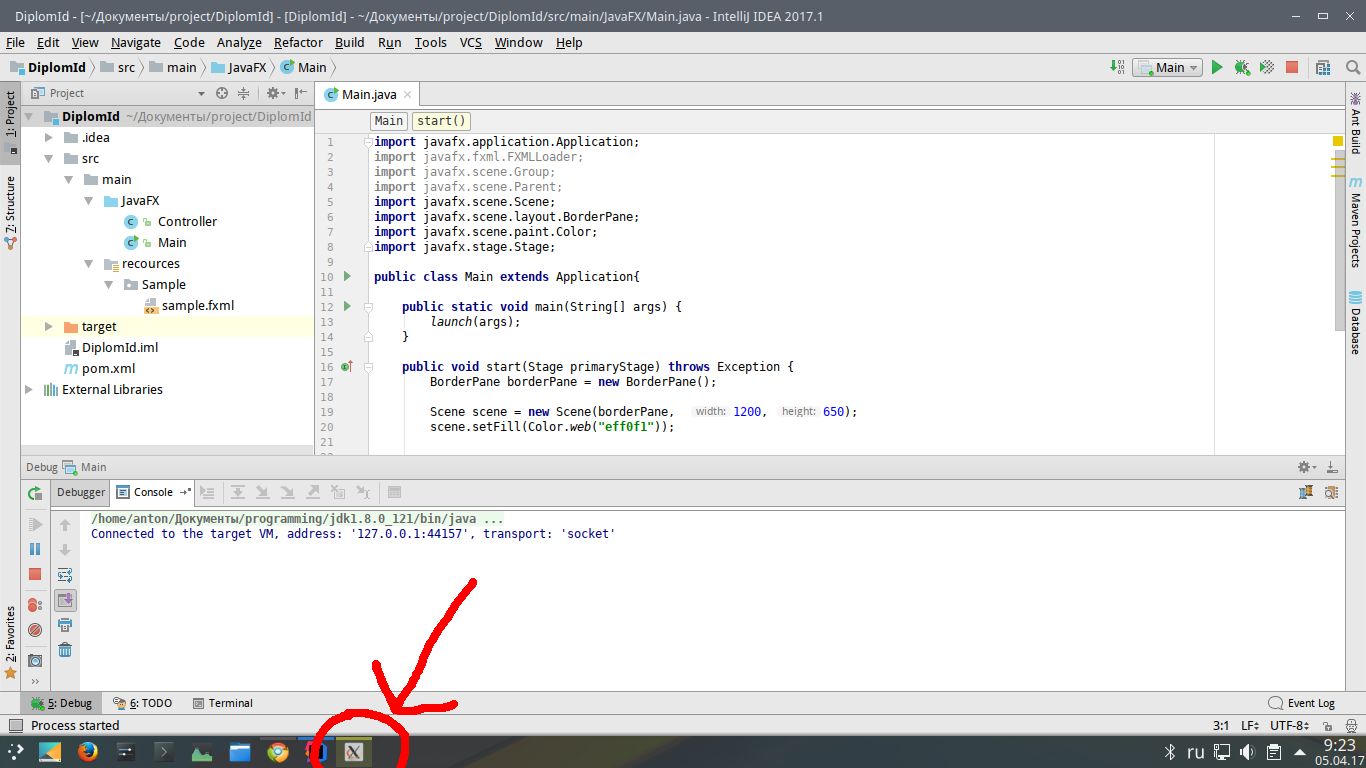
Task: Click the Evaluate Expression calculator icon
Action: point(394,492)
